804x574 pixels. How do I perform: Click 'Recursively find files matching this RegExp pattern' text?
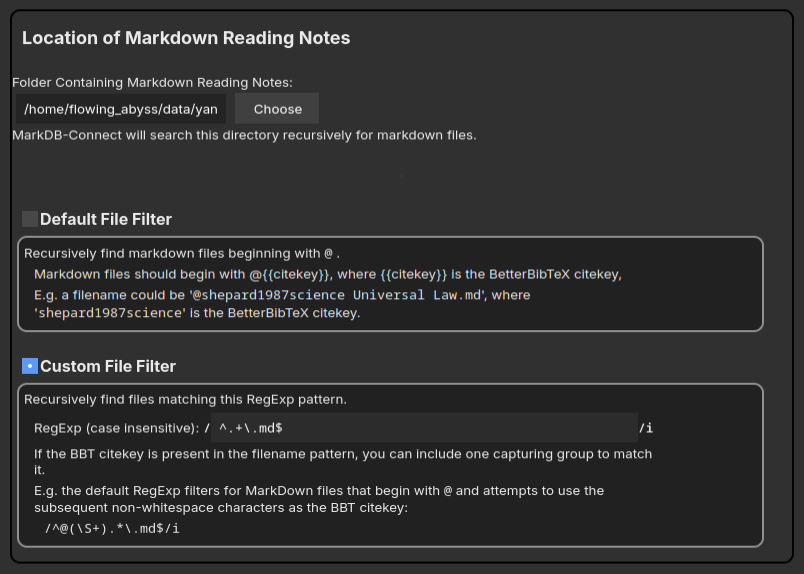point(185,400)
